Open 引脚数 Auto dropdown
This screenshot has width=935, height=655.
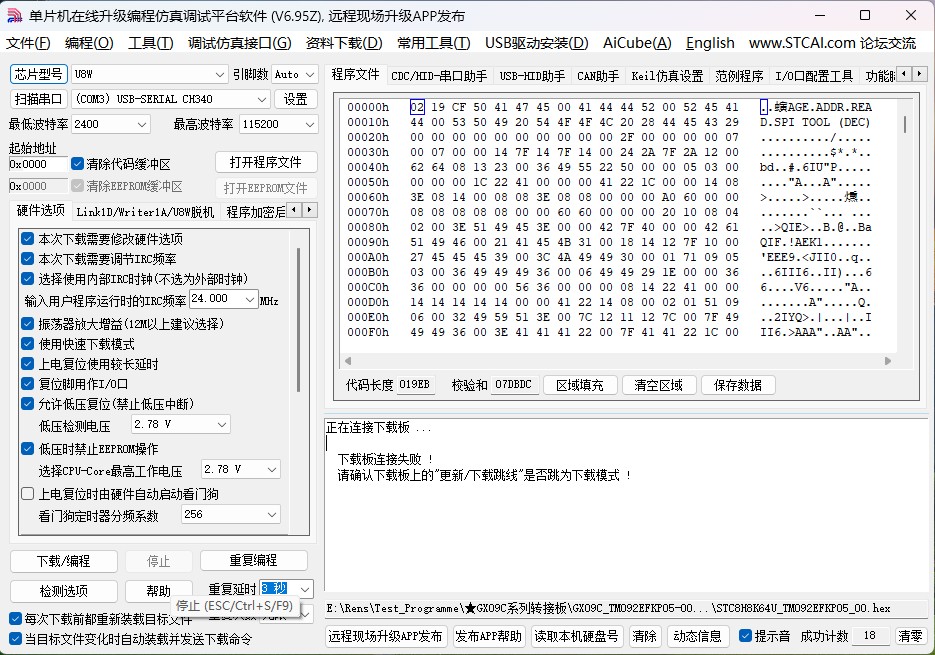[x=309, y=75]
